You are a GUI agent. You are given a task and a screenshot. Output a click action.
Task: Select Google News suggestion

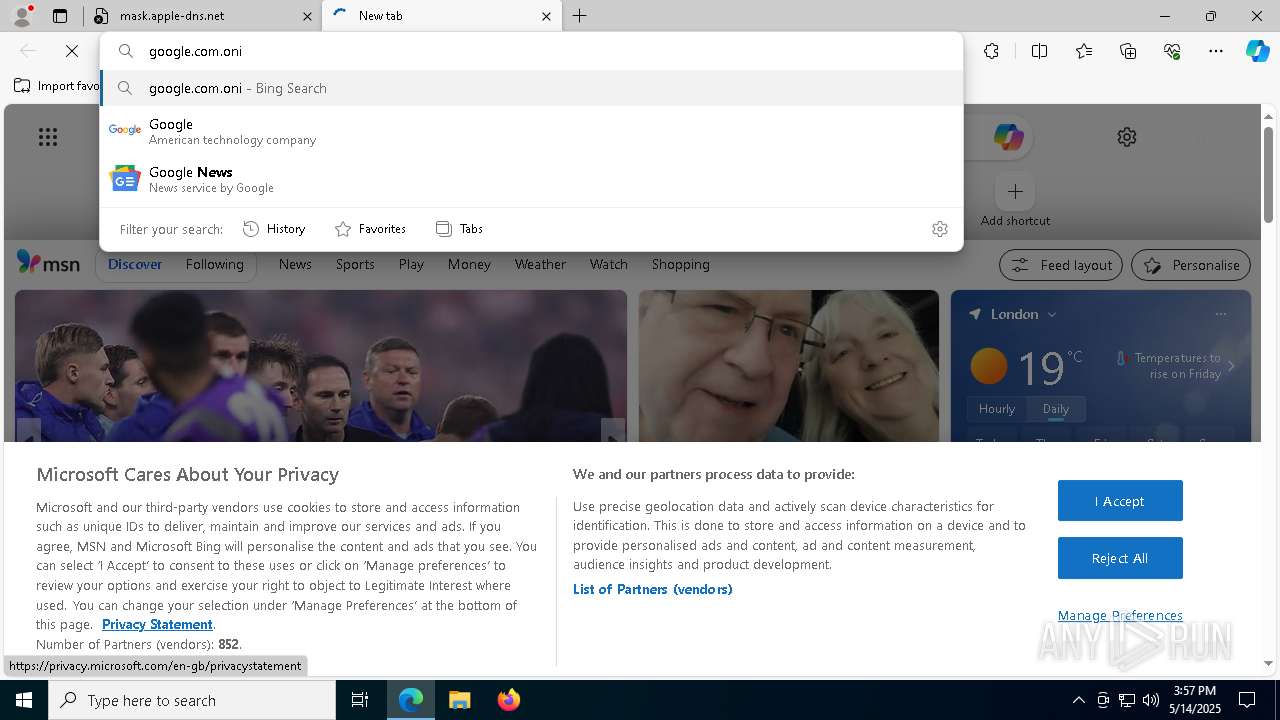pyautogui.click(x=531, y=179)
